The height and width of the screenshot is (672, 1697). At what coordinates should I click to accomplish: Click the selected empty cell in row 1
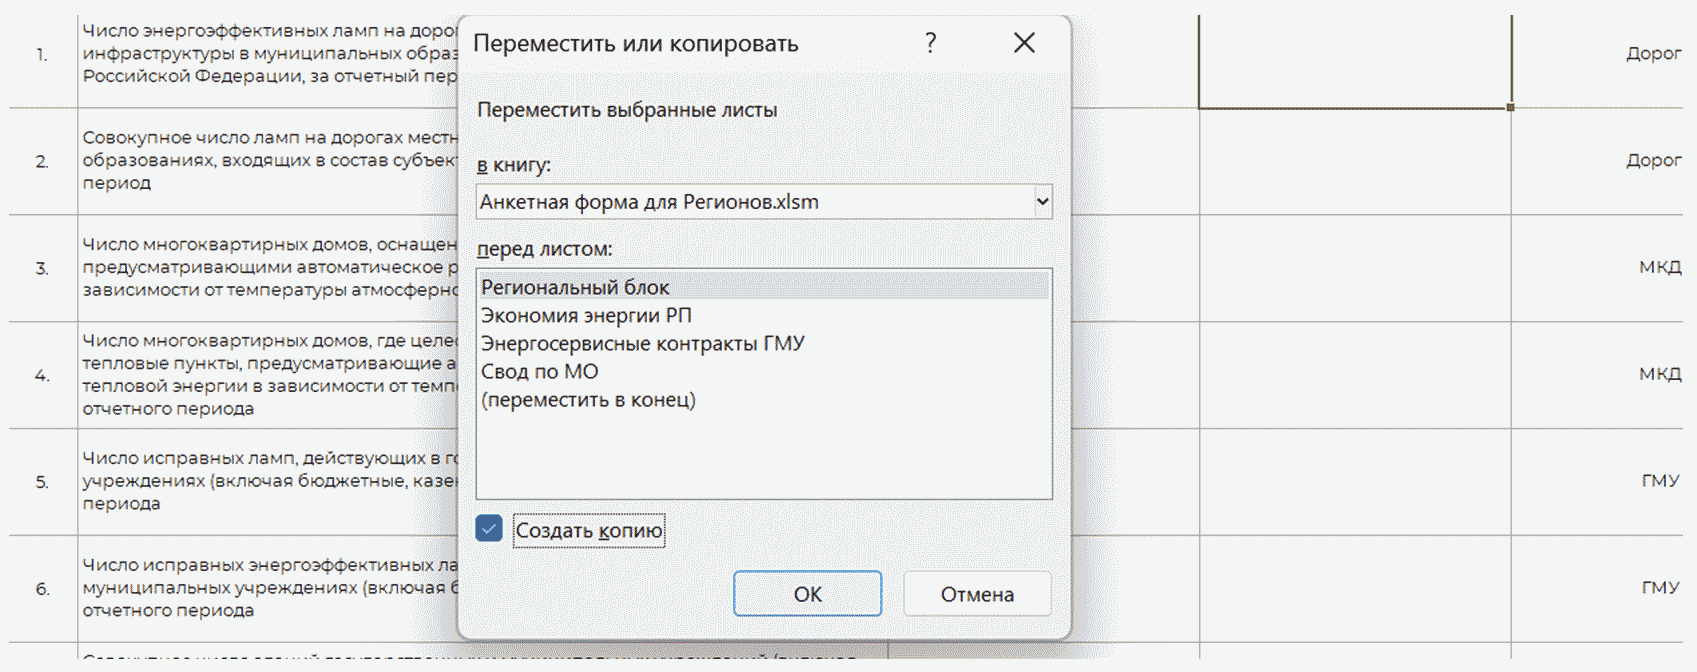(1354, 60)
